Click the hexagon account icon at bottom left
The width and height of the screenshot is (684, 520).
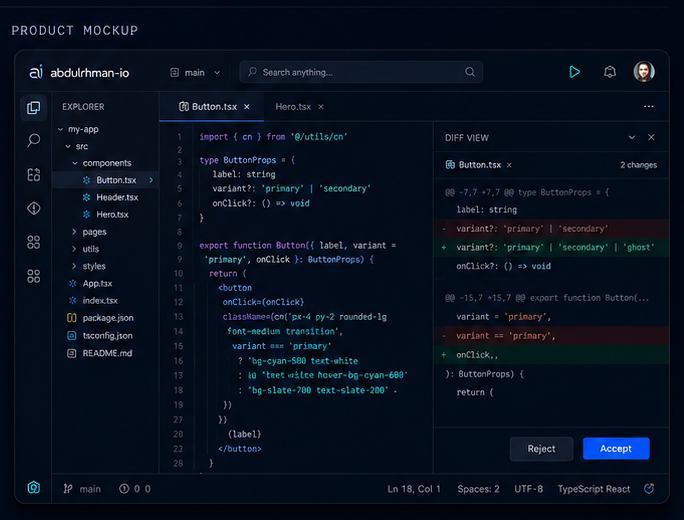click(34, 487)
